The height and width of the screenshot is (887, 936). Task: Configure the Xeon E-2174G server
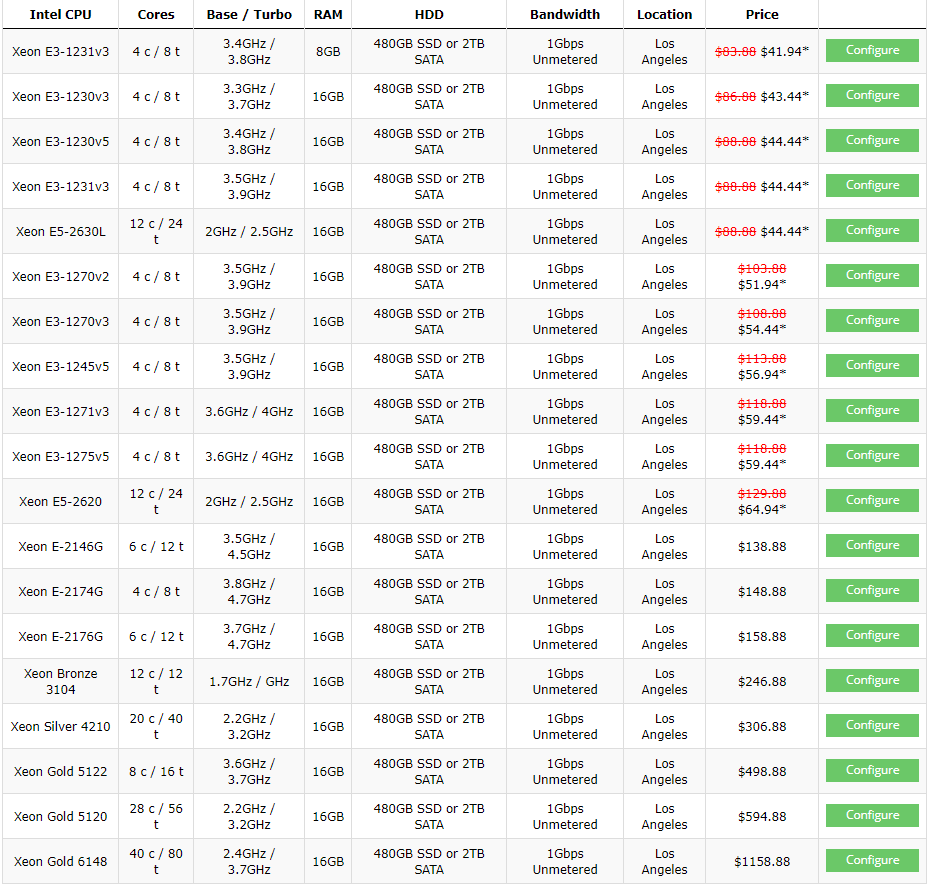pos(872,590)
